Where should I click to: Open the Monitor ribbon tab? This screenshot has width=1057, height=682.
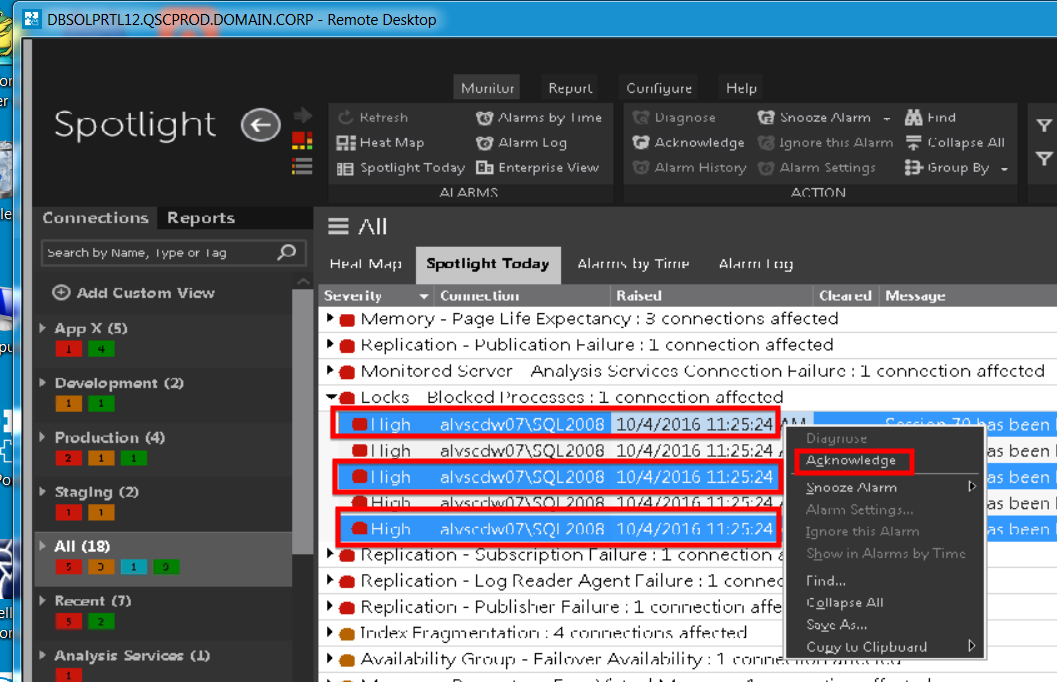click(x=487, y=88)
